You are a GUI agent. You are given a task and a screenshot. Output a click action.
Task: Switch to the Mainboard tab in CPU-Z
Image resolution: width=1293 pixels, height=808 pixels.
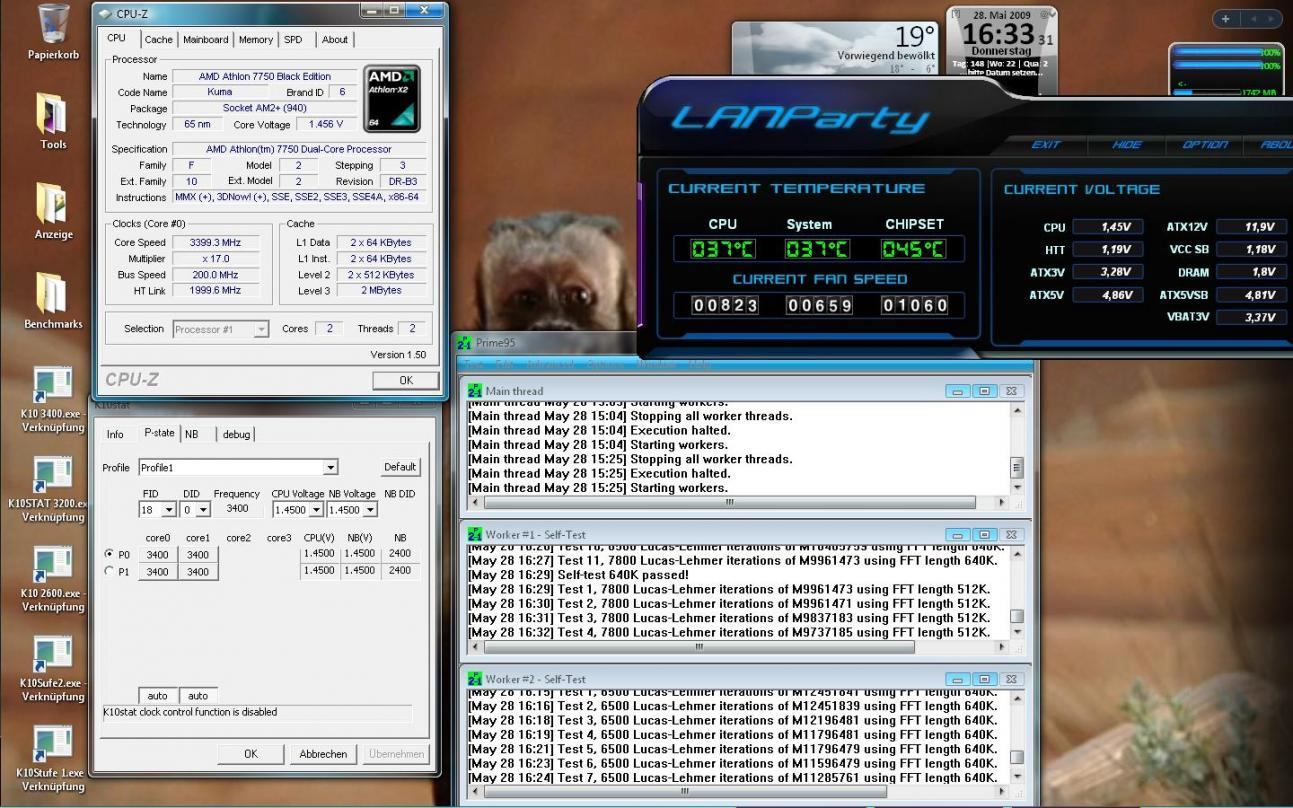205,40
